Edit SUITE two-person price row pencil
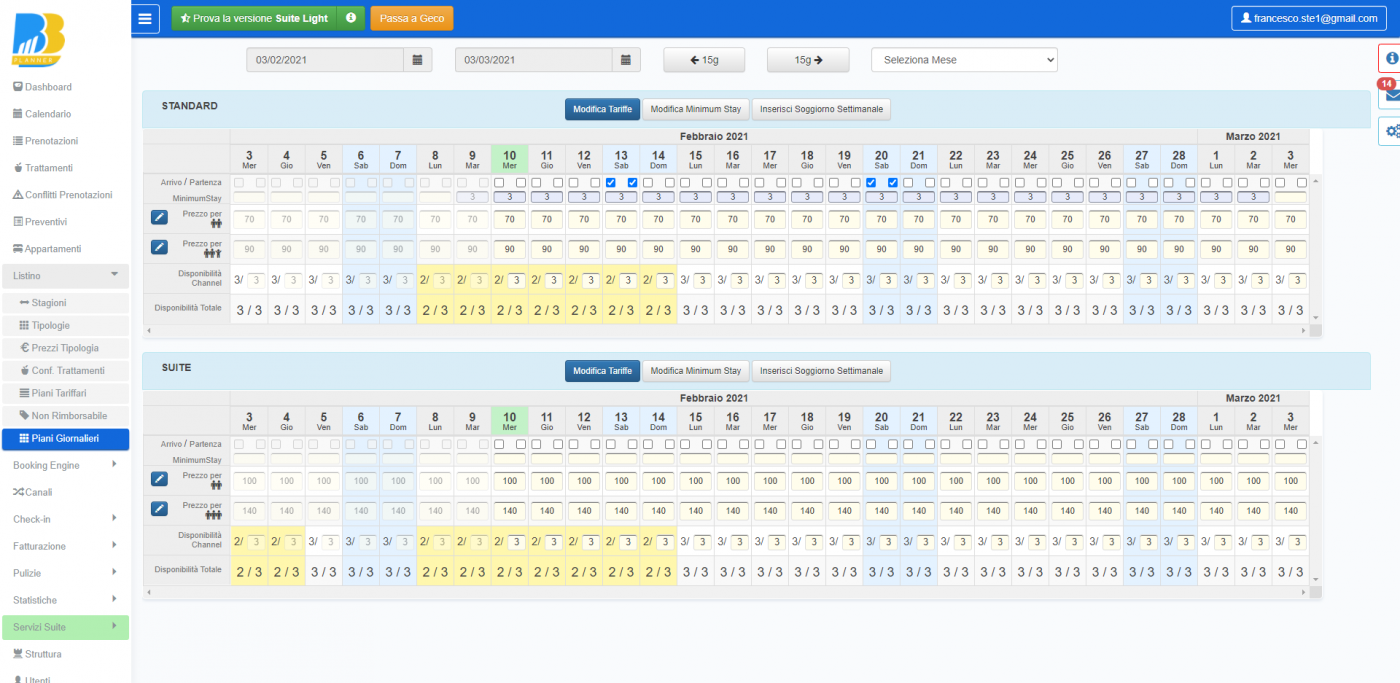 (159, 480)
